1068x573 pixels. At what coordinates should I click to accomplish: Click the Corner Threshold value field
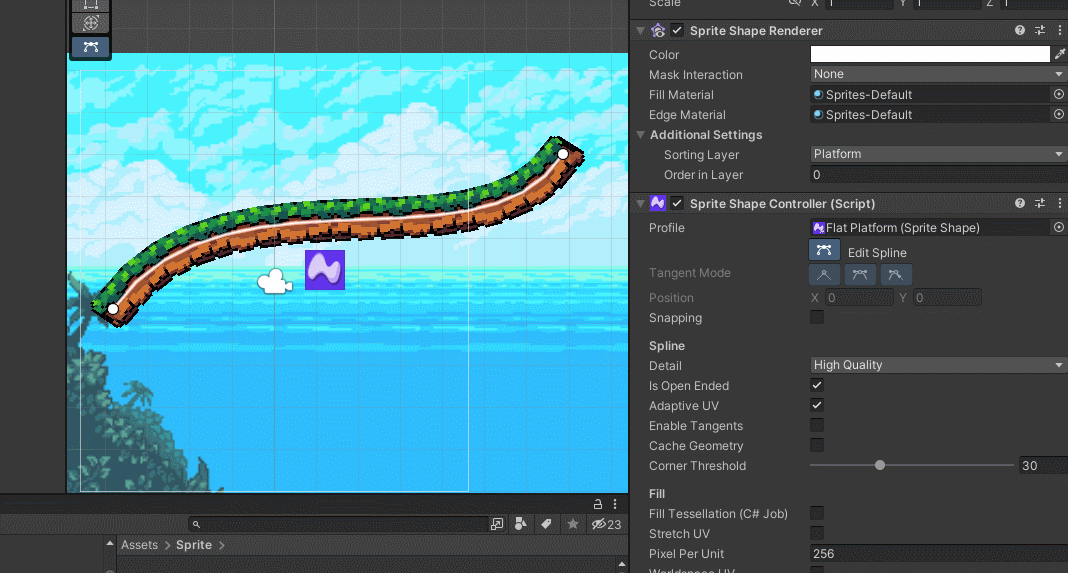1043,466
